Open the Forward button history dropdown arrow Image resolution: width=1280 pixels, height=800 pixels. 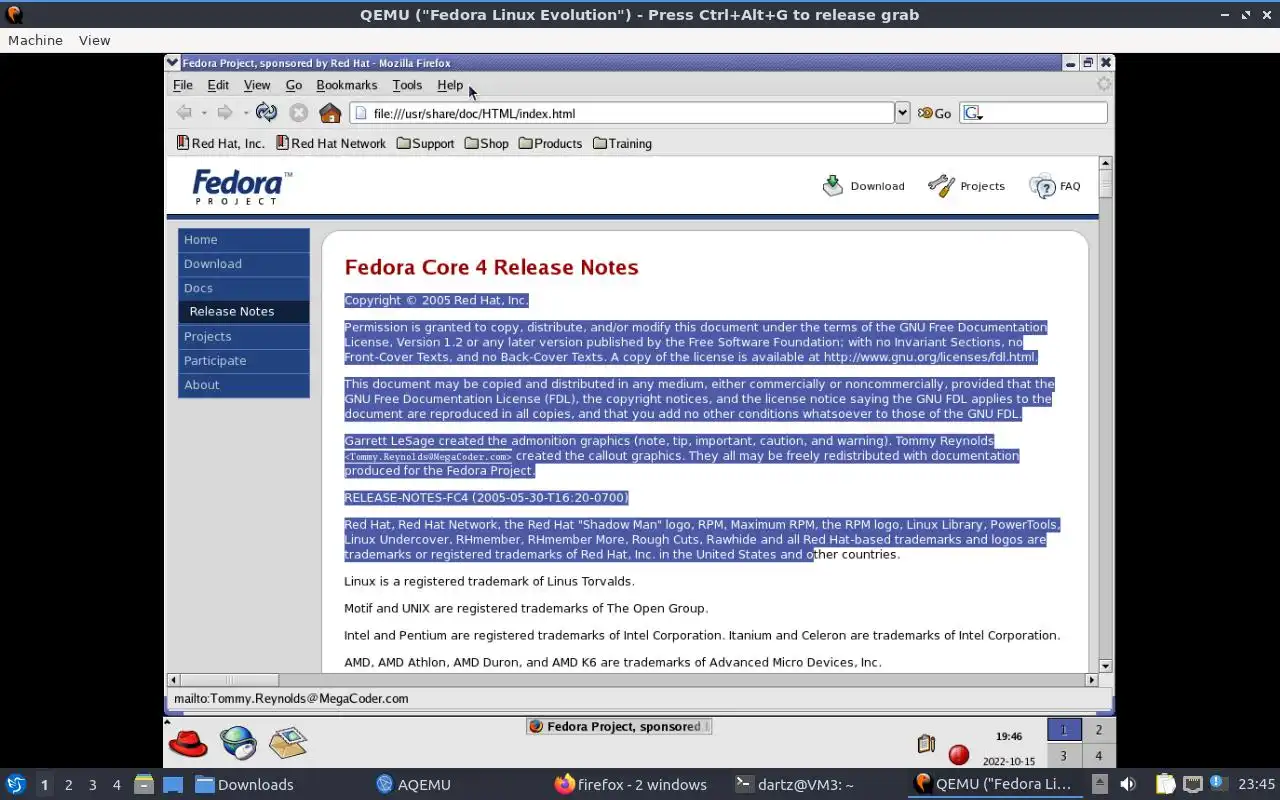click(245, 113)
